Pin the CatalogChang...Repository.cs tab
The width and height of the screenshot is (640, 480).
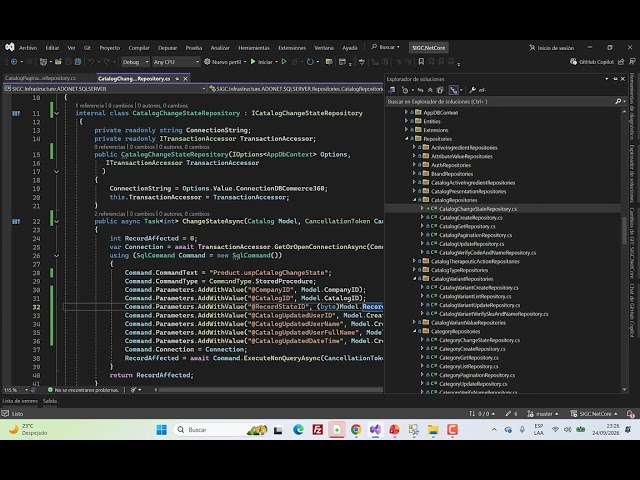tap(177, 78)
